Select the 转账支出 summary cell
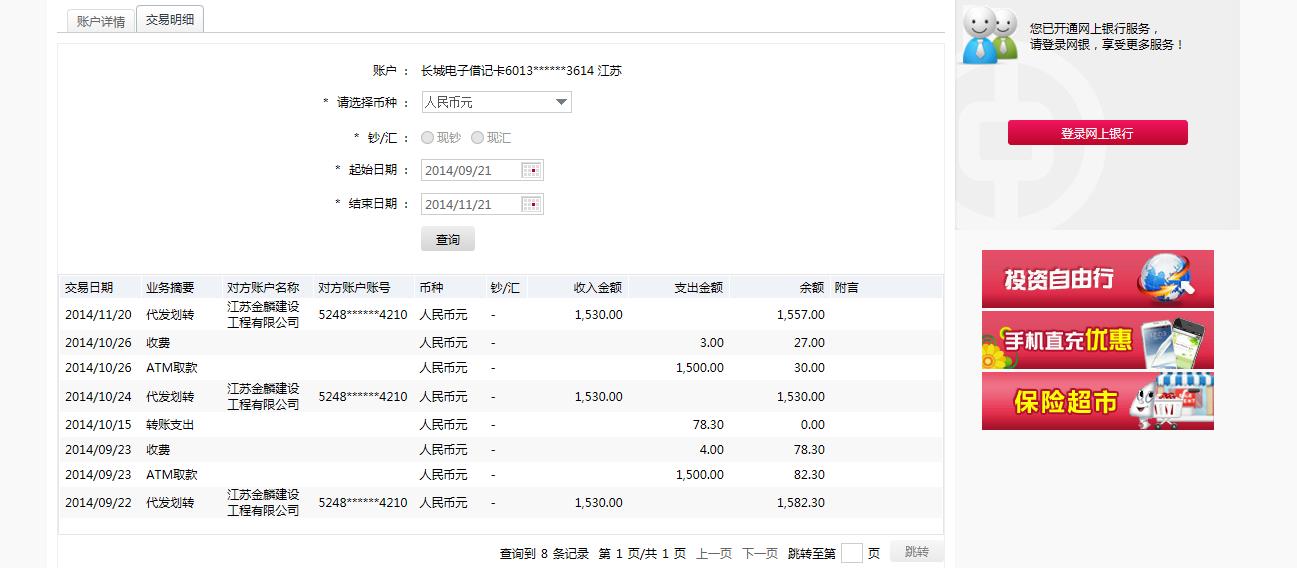This screenshot has height=568, width=1297. tap(170, 425)
